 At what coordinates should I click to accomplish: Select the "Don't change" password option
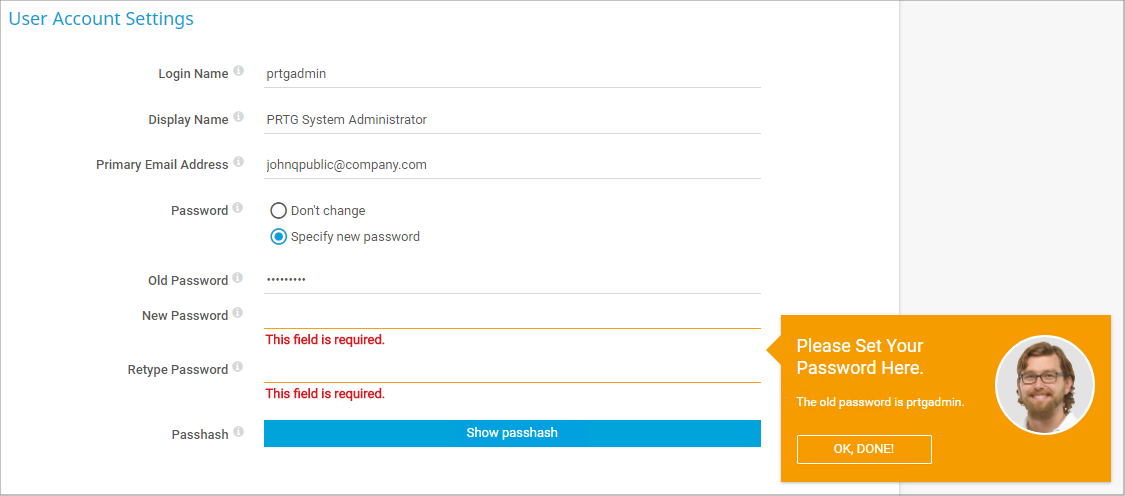(279, 211)
